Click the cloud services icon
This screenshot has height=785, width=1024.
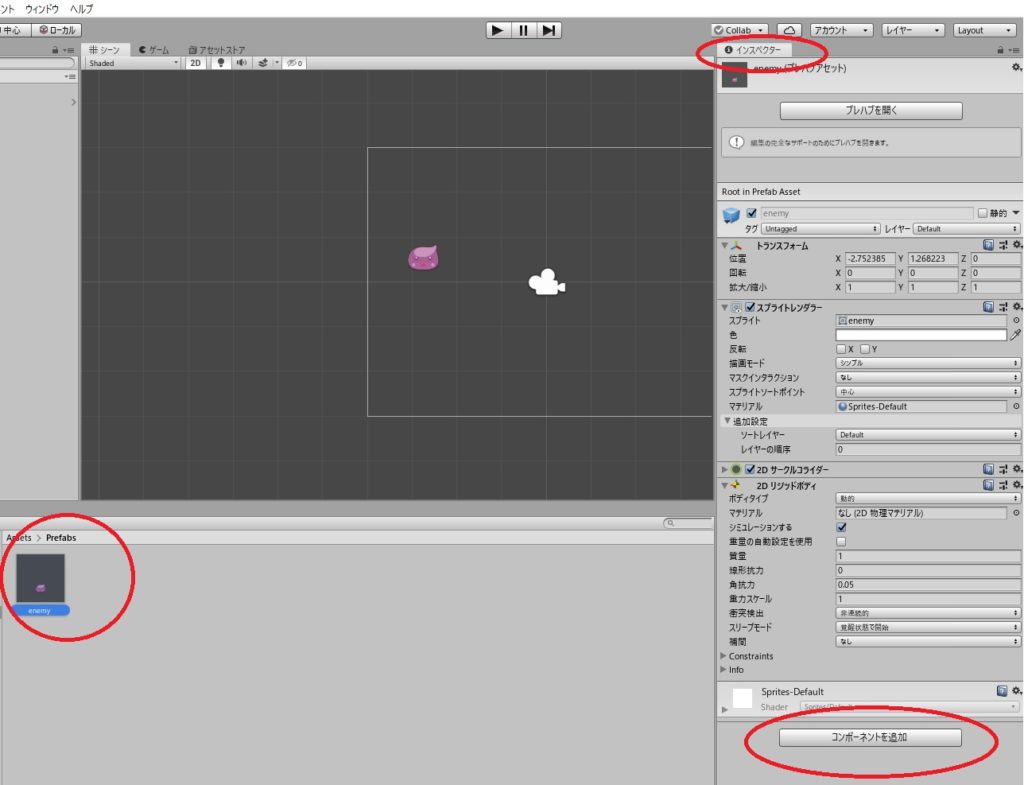click(790, 30)
